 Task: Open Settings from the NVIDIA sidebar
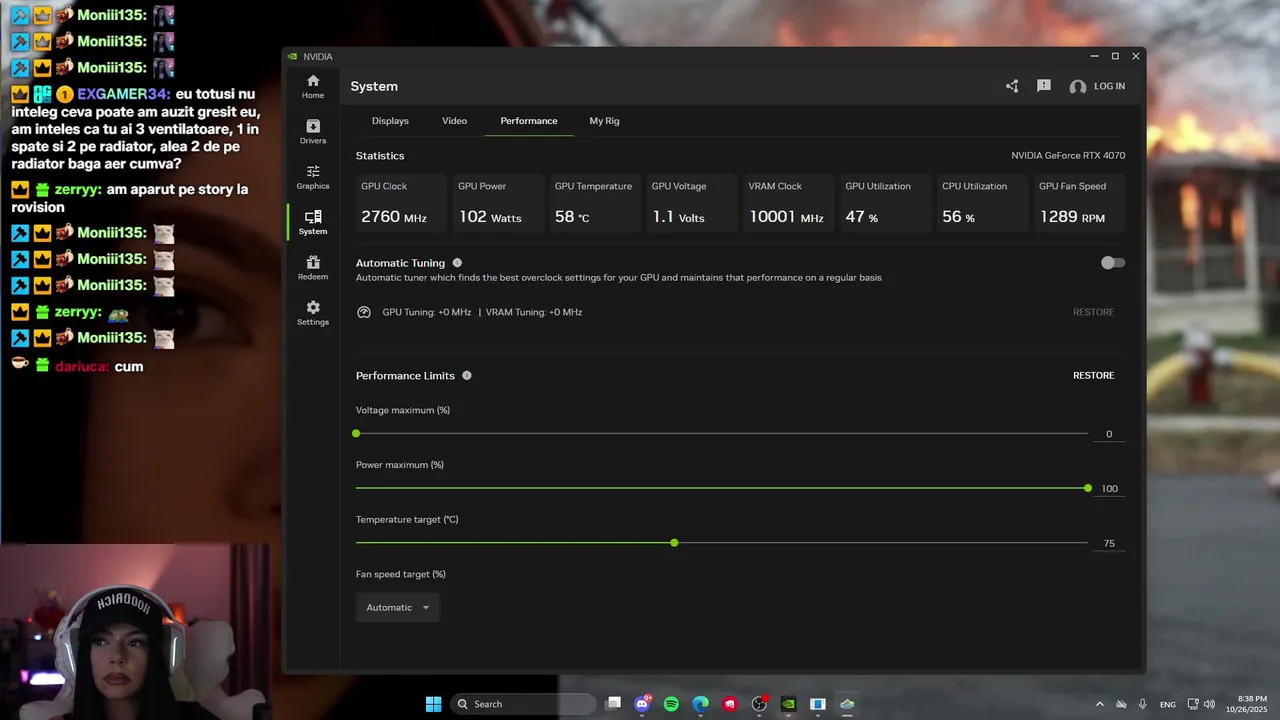pyautogui.click(x=313, y=313)
